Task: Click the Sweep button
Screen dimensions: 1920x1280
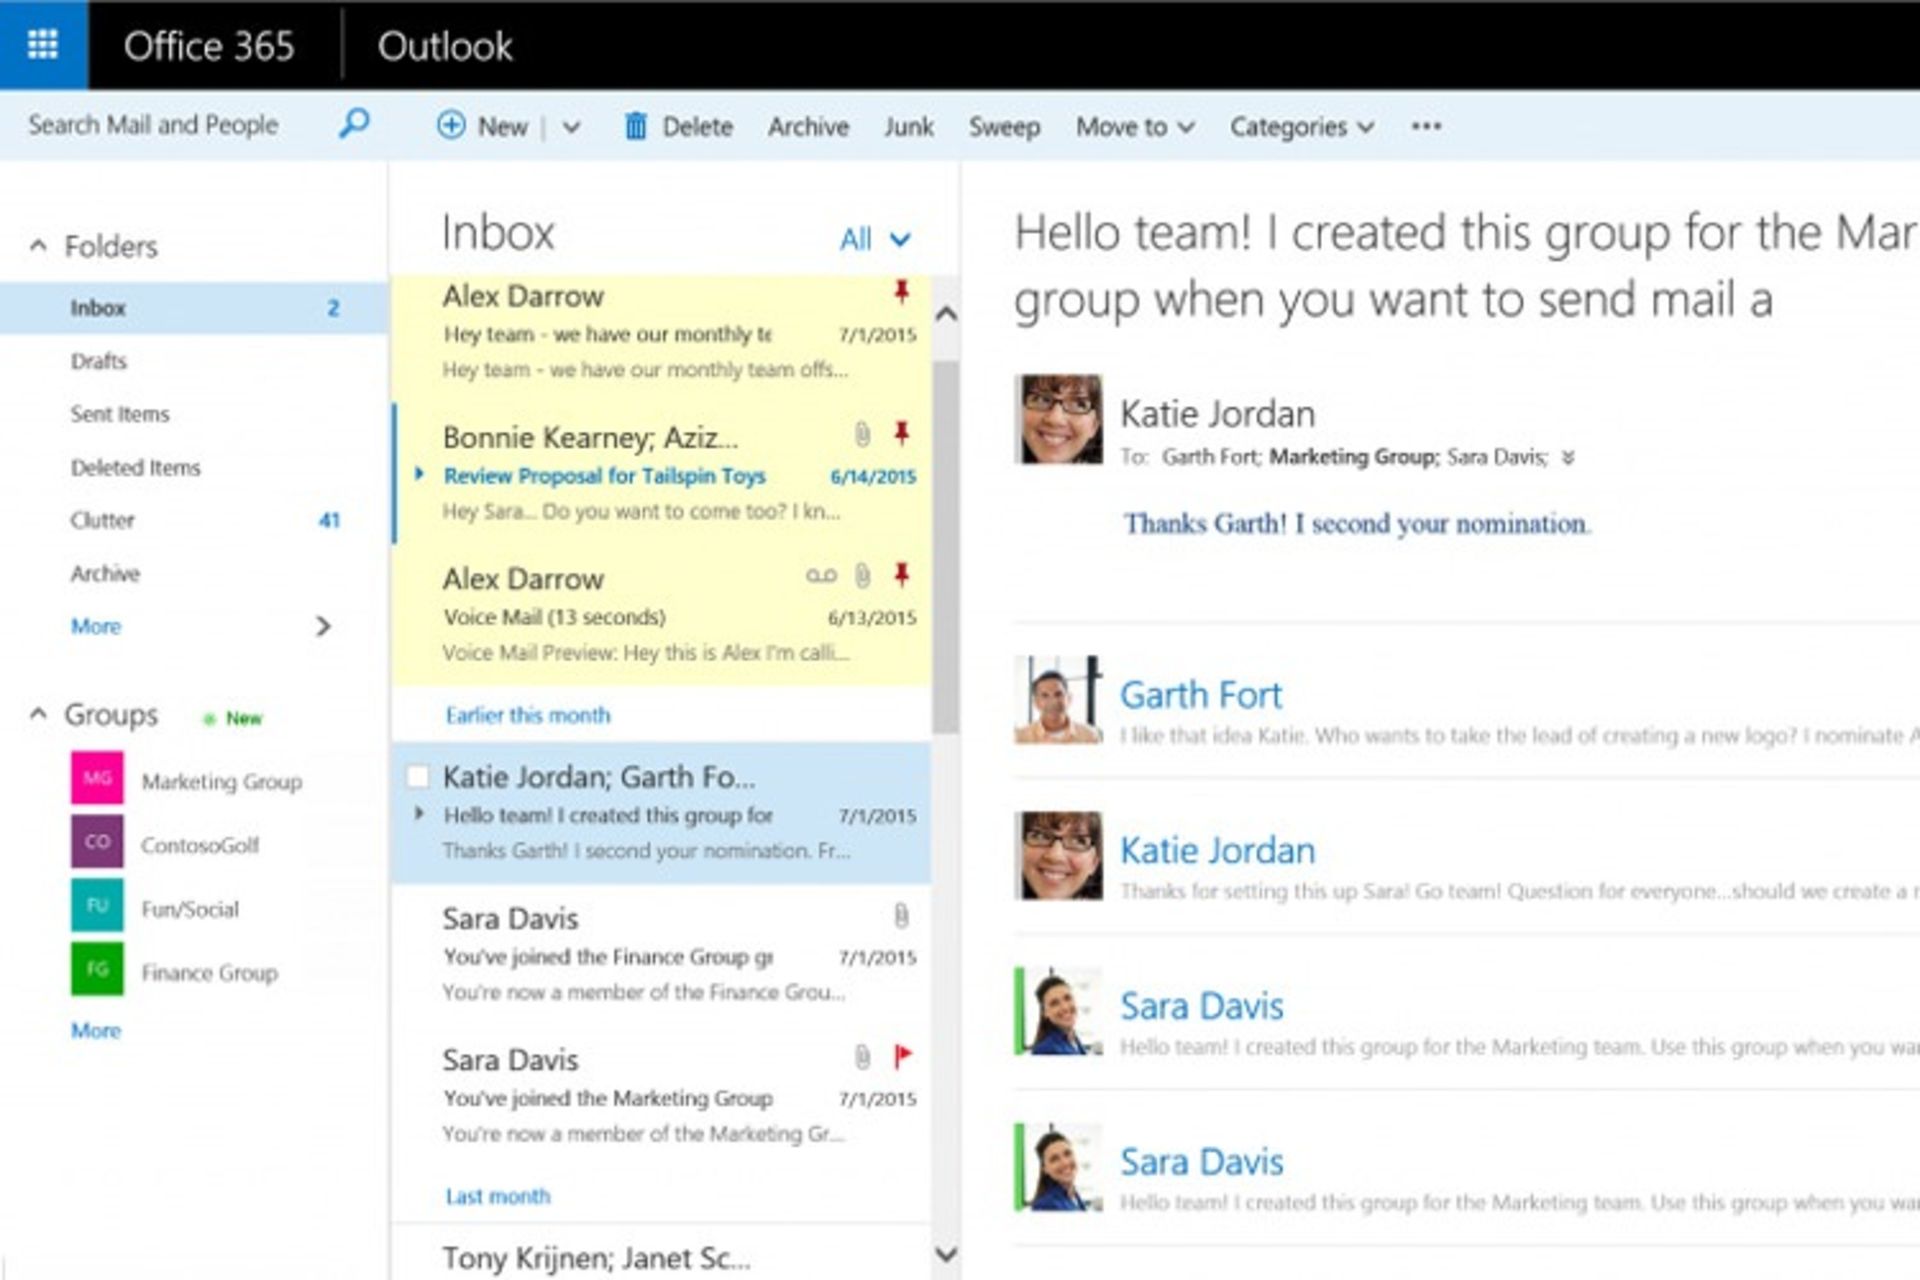Action: pos(1003,127)
